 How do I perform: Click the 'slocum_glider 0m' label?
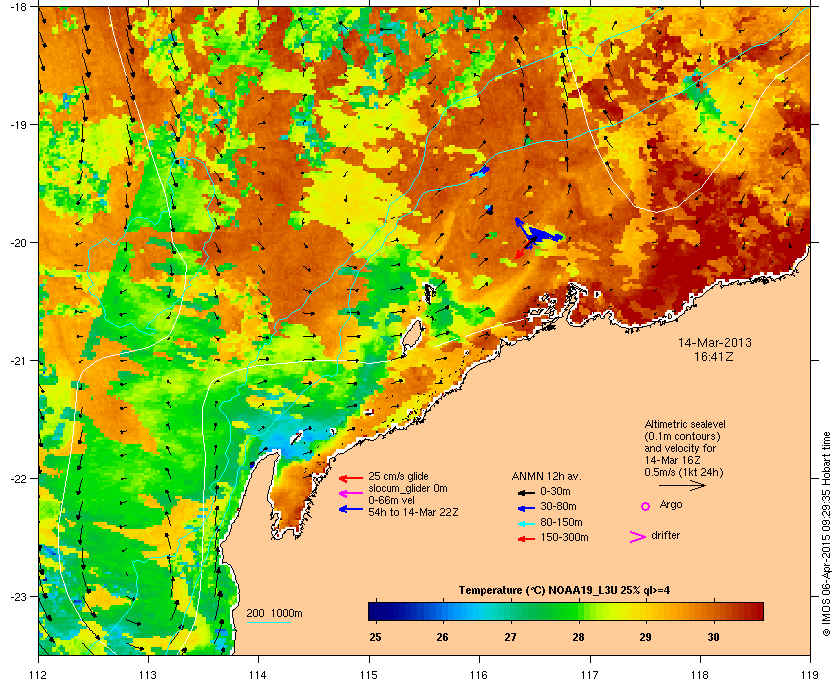[x=408, y=488]
